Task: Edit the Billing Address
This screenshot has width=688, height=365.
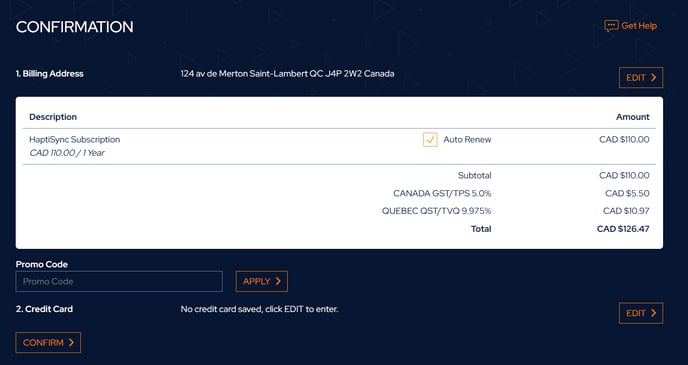Action: point(641,78)
